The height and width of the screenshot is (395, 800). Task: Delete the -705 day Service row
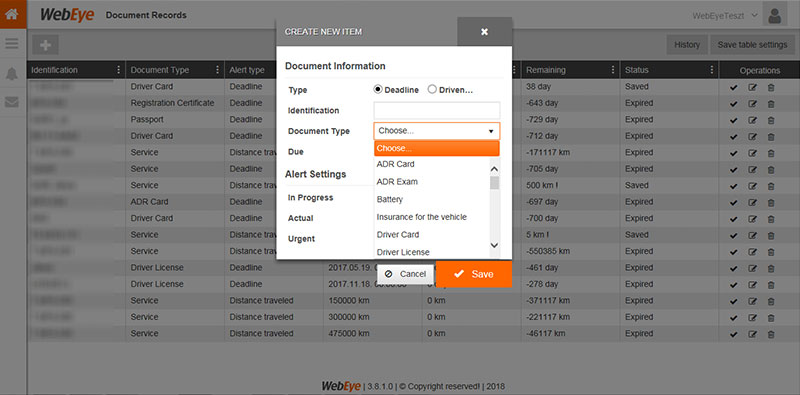point(770,169)
